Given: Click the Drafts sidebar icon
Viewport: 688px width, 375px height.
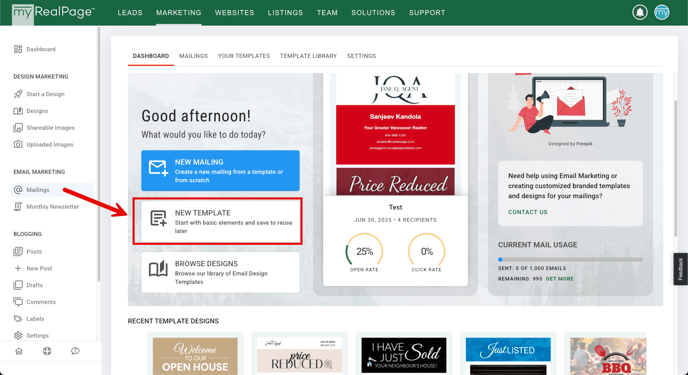Looking at the screenshot, I should [18, 285].
